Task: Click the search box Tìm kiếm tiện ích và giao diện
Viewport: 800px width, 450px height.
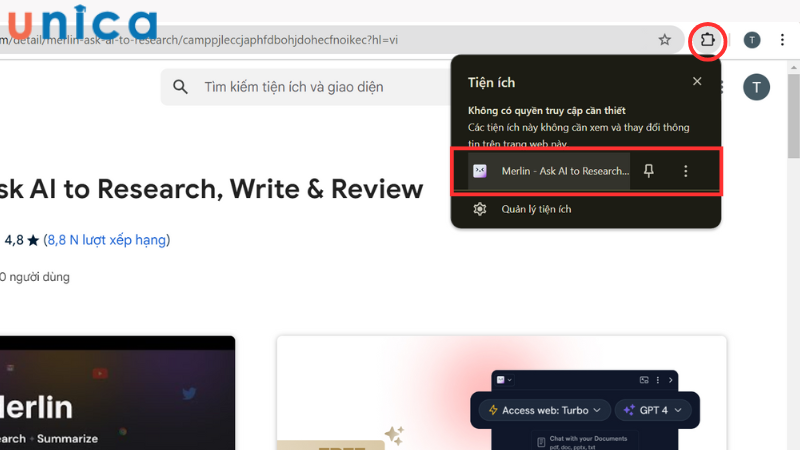Action: [x=306, y=87]
